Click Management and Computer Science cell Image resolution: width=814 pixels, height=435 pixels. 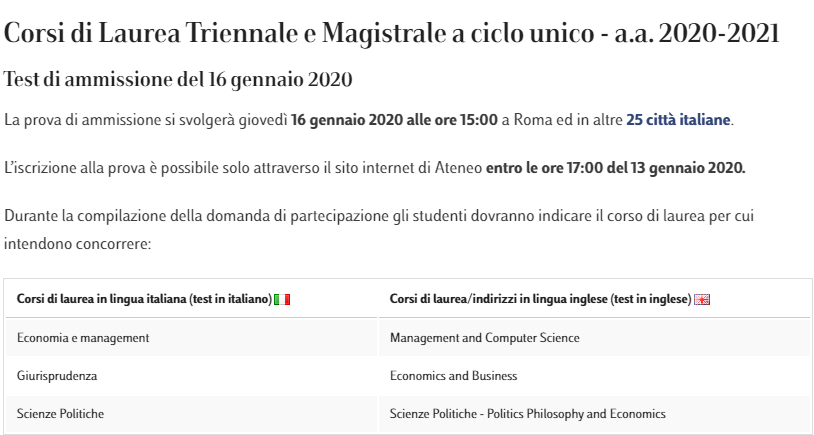(594, 337)
